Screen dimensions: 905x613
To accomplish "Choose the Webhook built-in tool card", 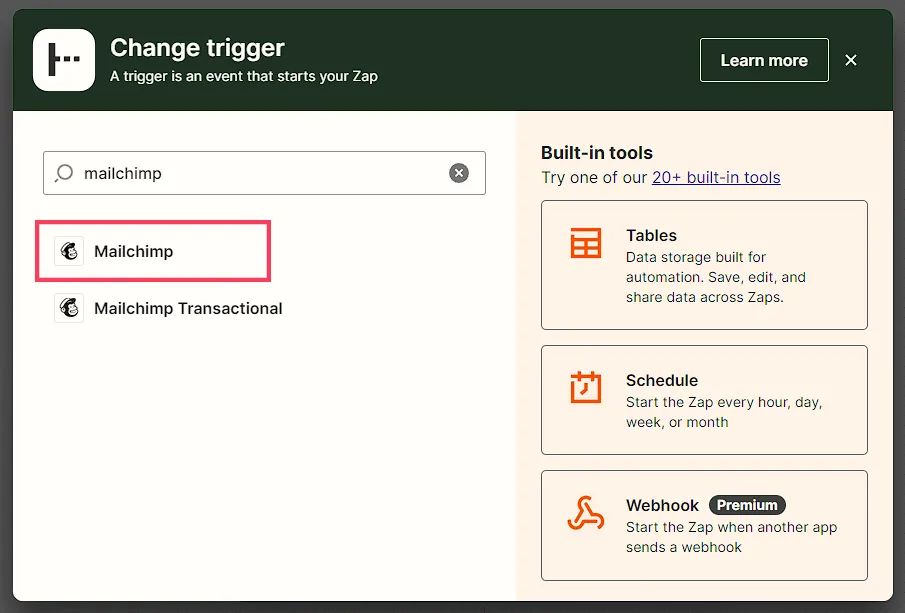I will point(704,525).
